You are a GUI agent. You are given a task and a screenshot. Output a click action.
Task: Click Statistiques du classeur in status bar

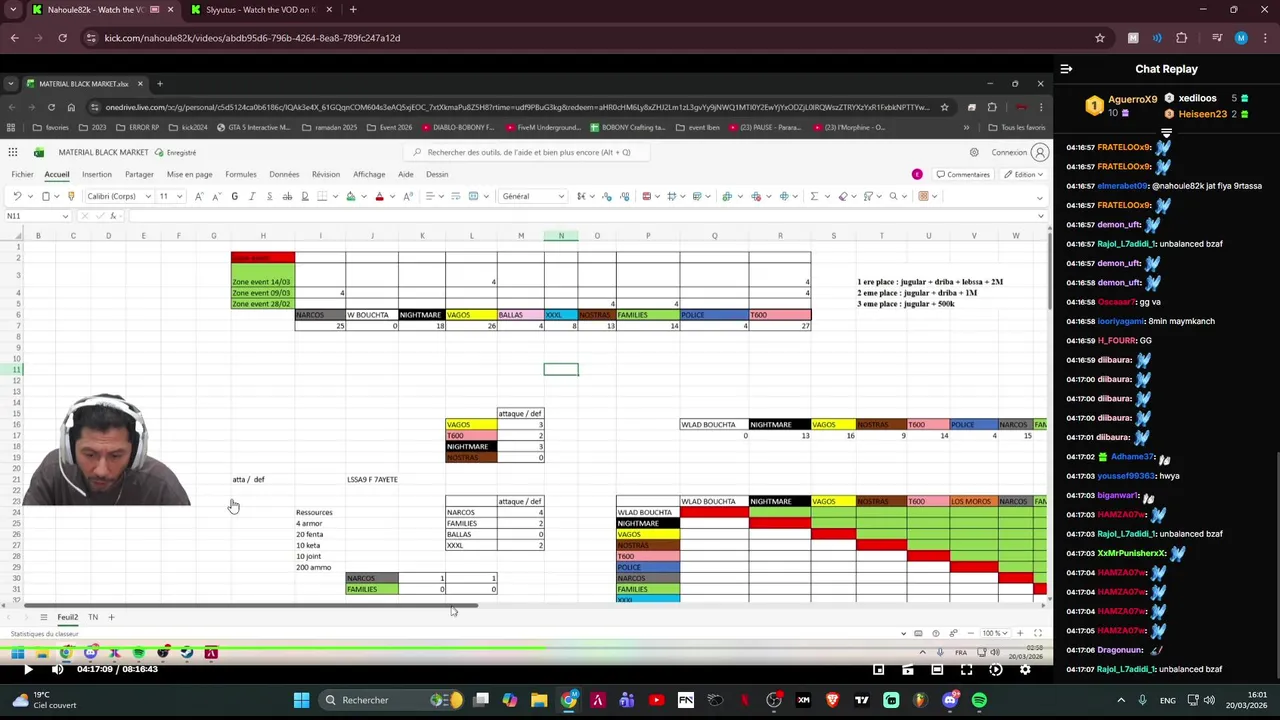44,634
